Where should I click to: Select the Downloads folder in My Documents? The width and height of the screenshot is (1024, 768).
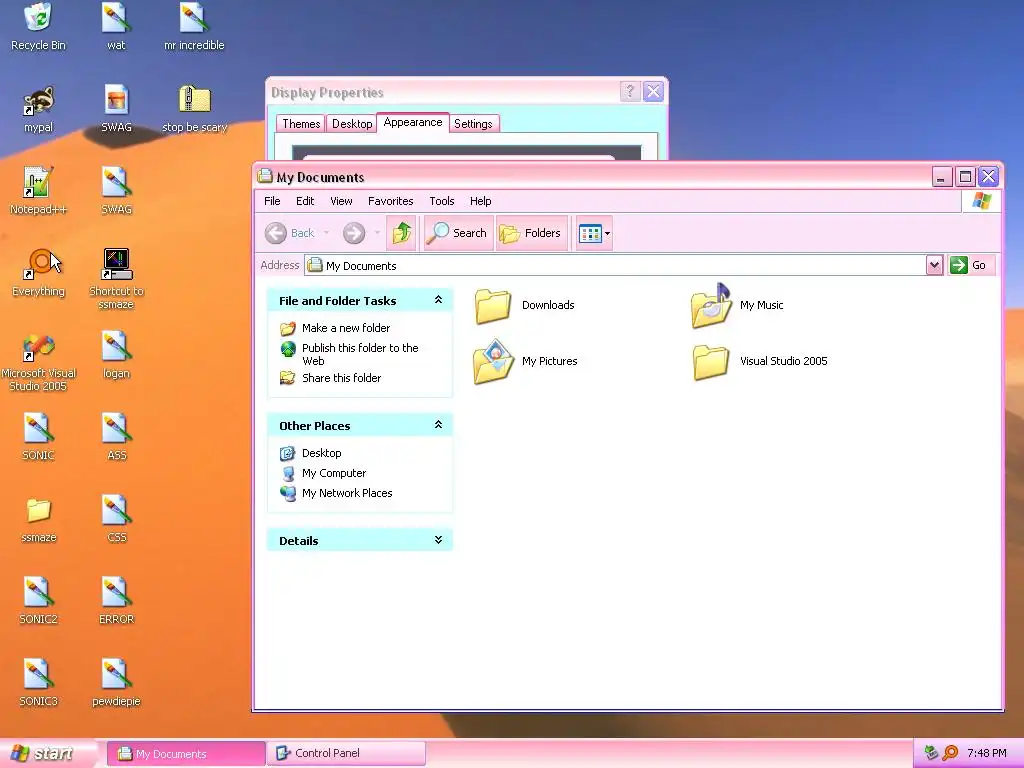tap(524, 306)
